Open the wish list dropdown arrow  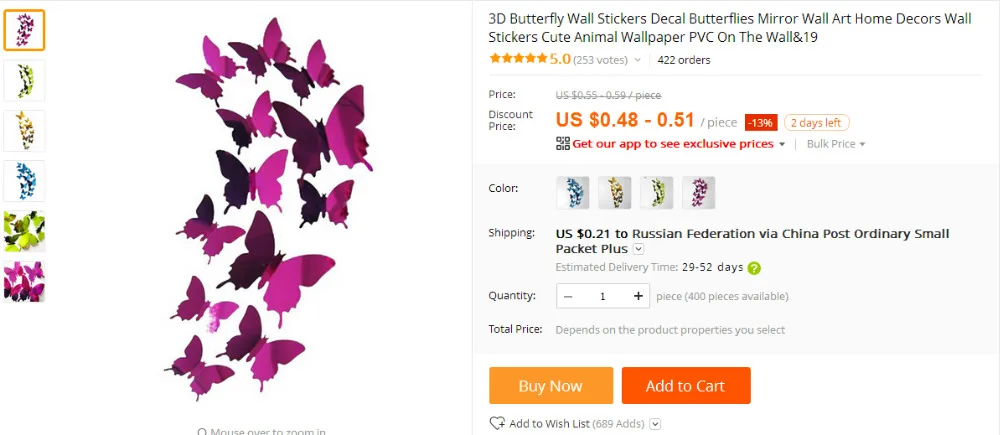click(x=655, y=424)
